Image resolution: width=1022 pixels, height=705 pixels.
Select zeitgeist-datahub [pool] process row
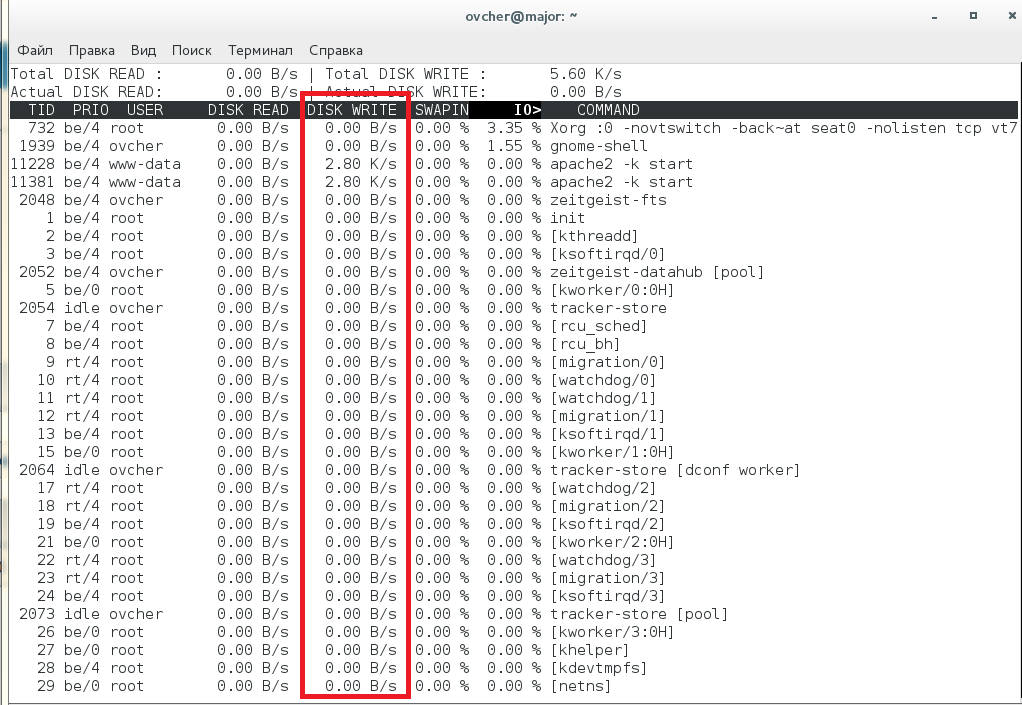514,272
